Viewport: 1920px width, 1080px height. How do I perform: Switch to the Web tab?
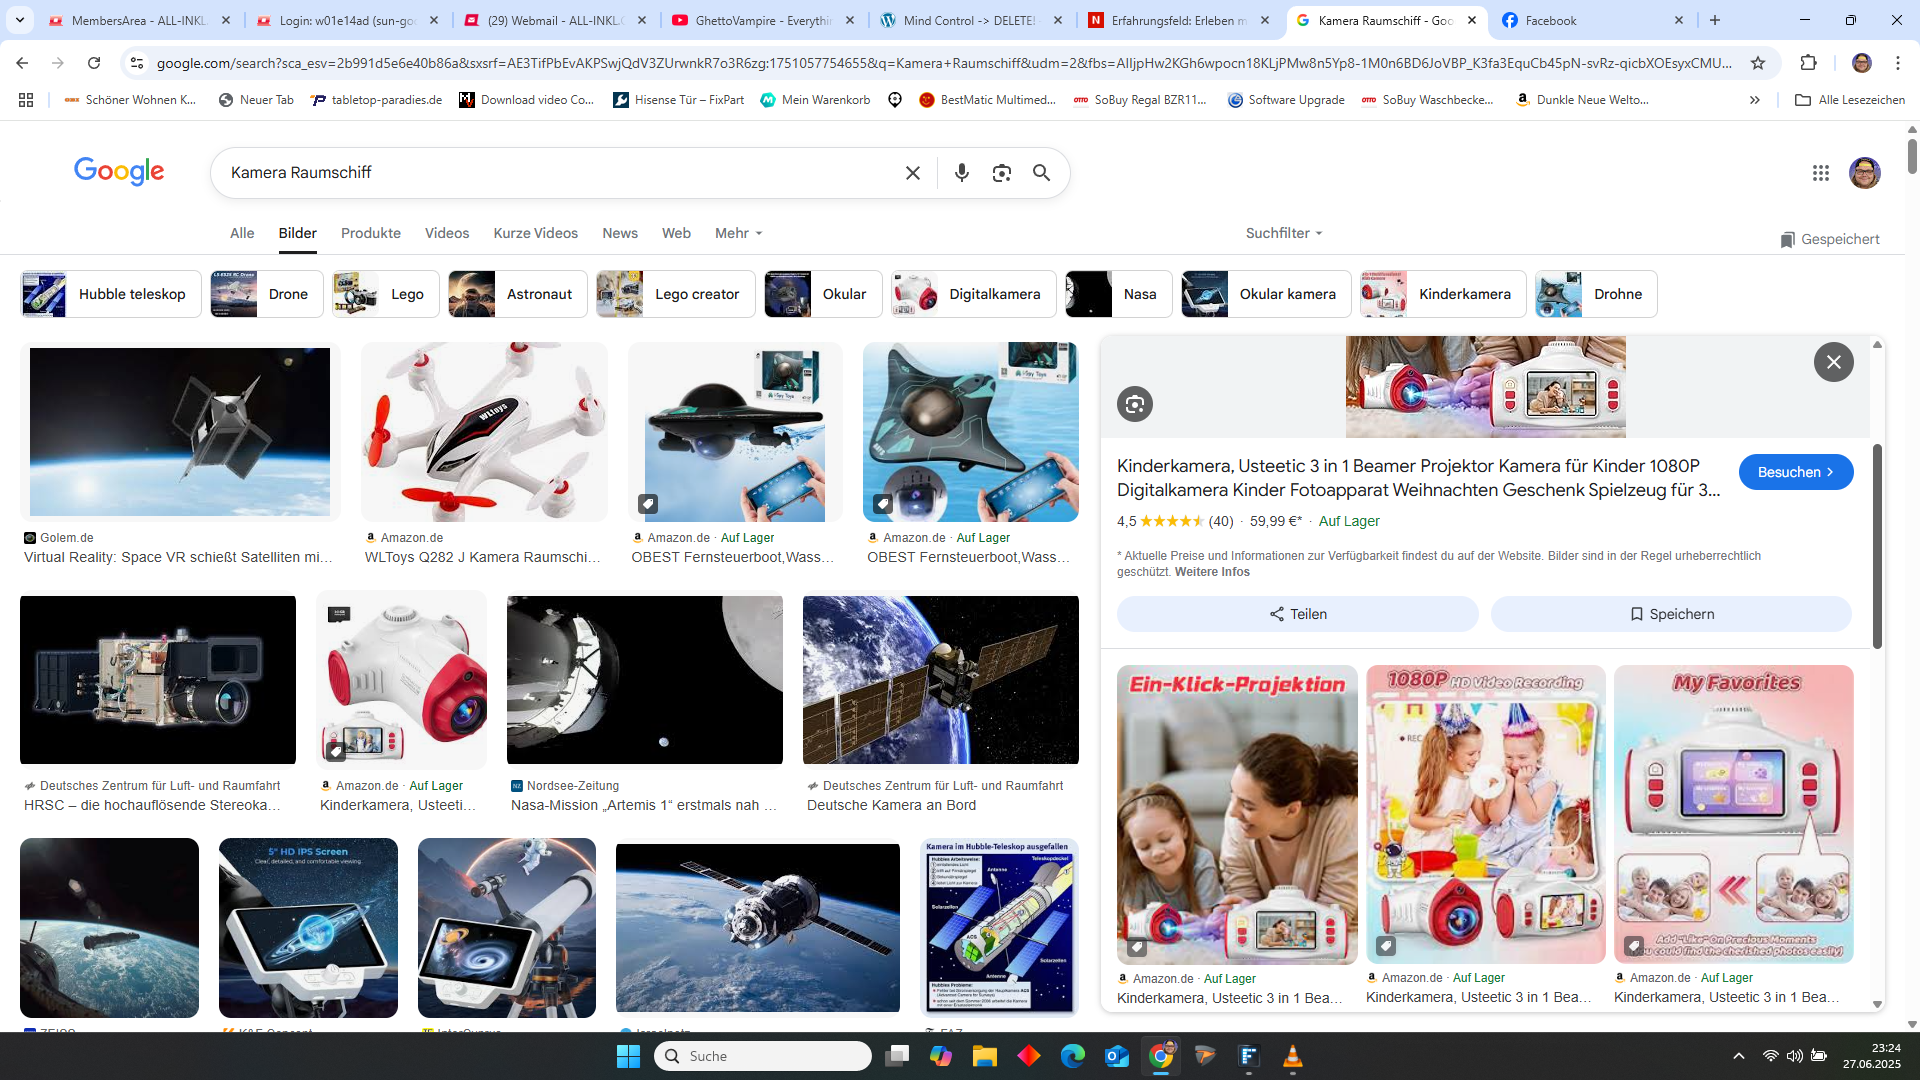coord(676,233)
